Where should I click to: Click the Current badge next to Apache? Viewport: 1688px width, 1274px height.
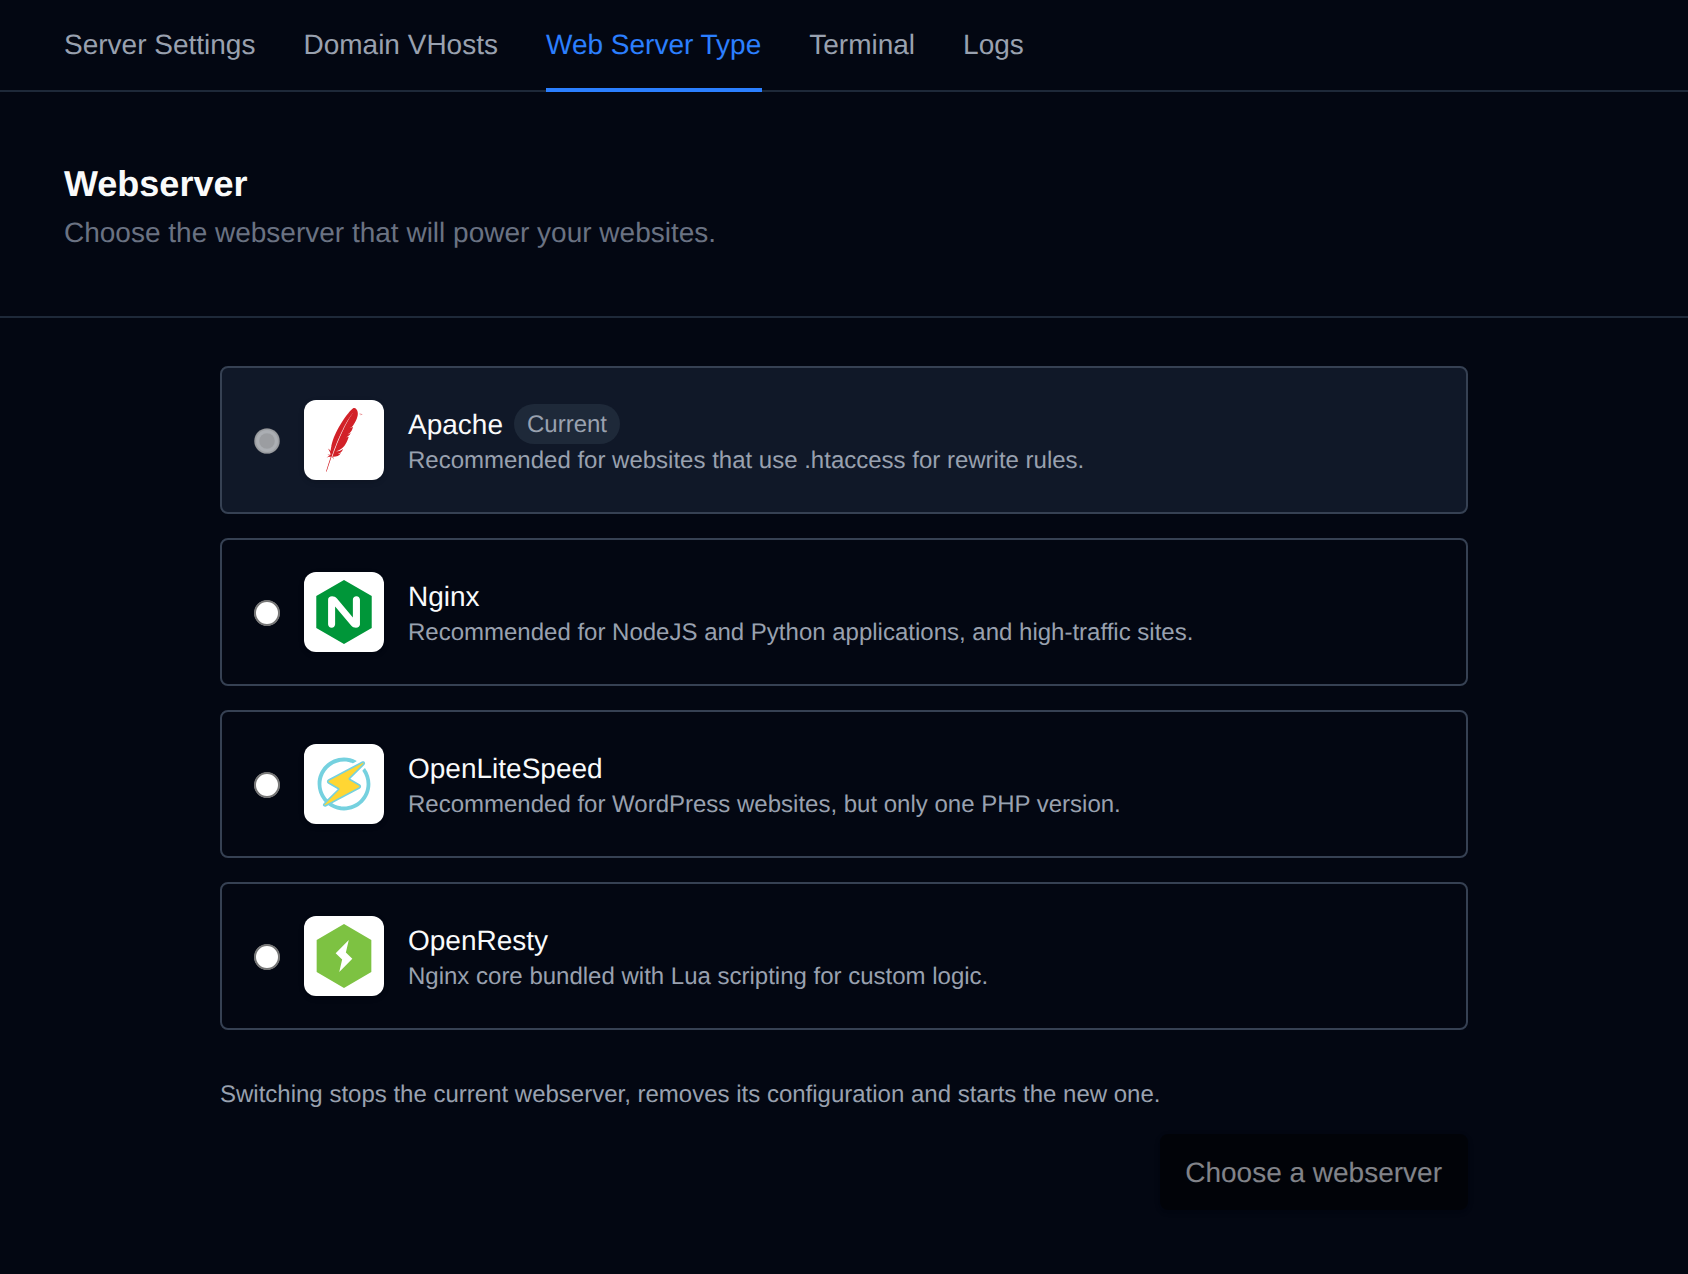pos(567,424)
